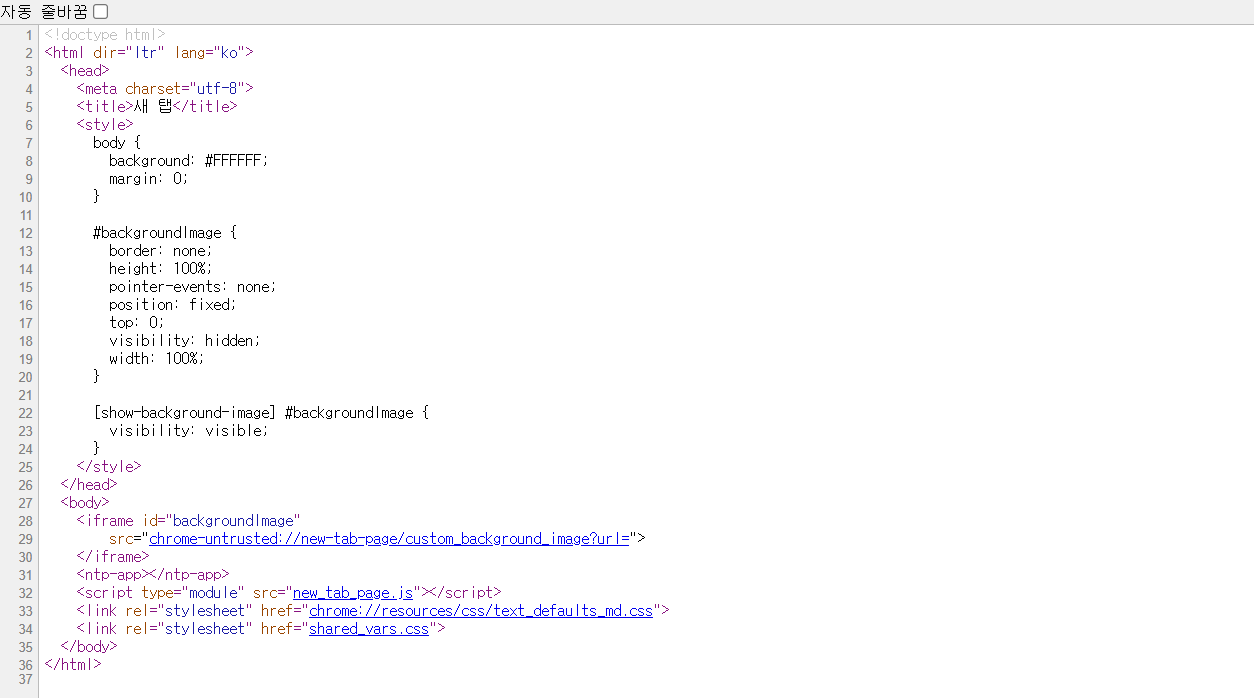Click the closing </body> tag
Screen dimensions: 1254x698
pos(89,646)
